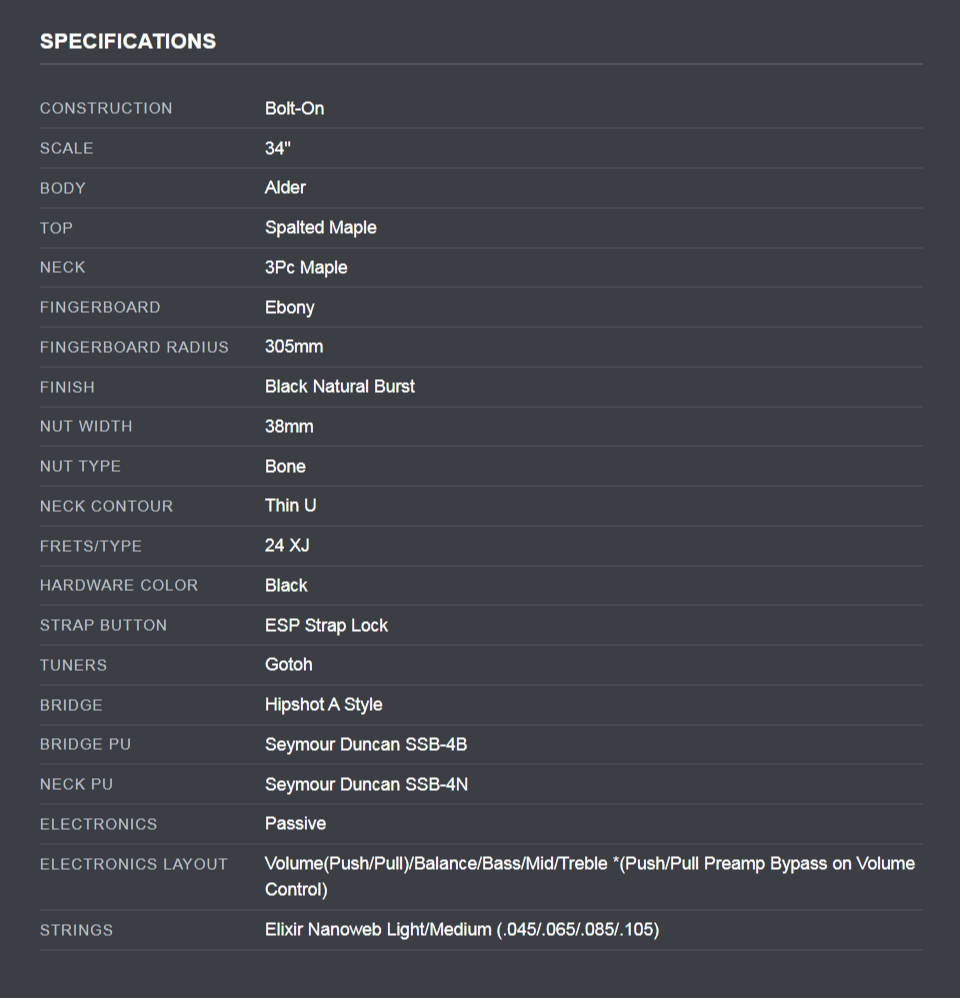Click the 38mm nut width value
This screenshot has width=960, height=998.
point(289,427)
